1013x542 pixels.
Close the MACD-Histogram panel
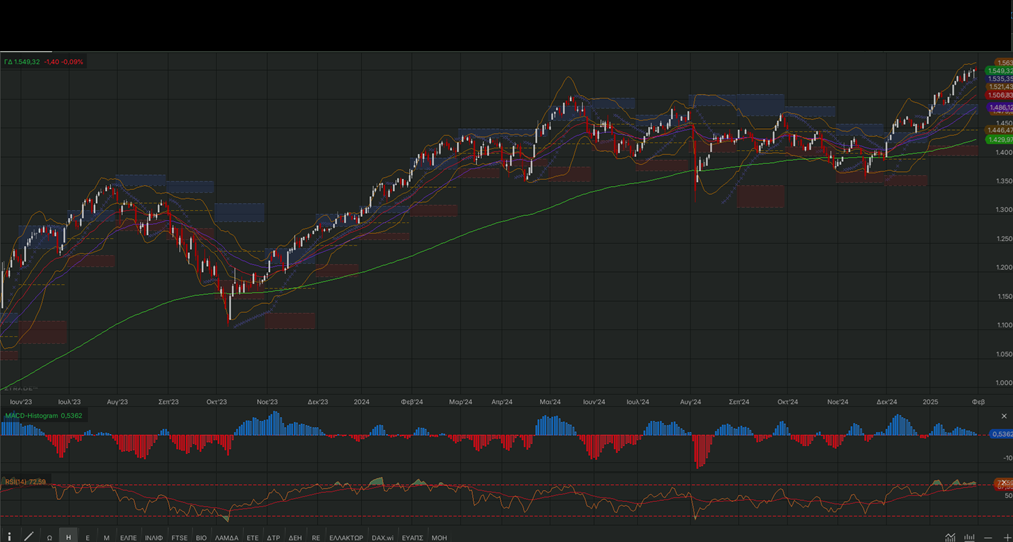(x=1003, y=416)
